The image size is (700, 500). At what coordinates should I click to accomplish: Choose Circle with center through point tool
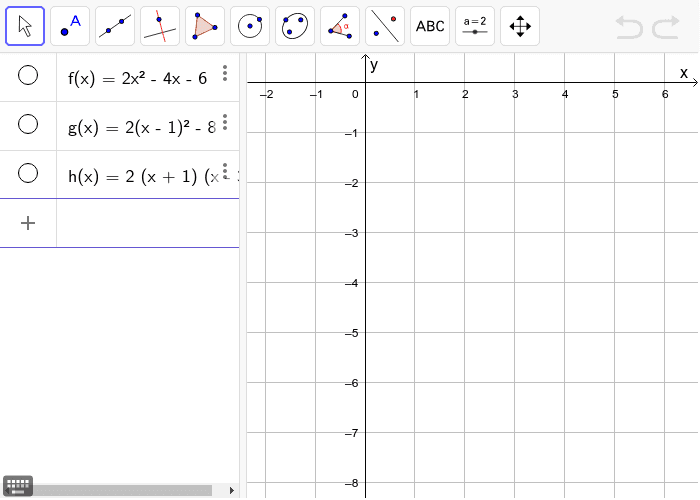pos(250,26)
